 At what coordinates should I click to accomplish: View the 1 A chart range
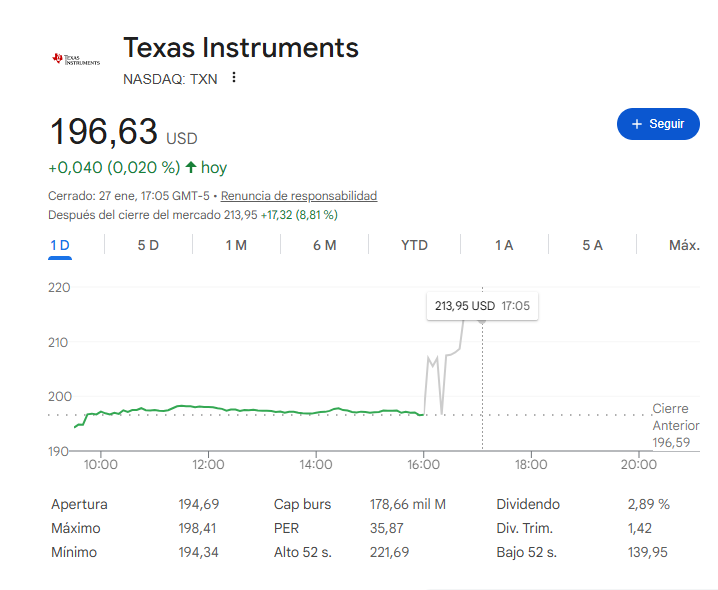(x=504, y=245)
